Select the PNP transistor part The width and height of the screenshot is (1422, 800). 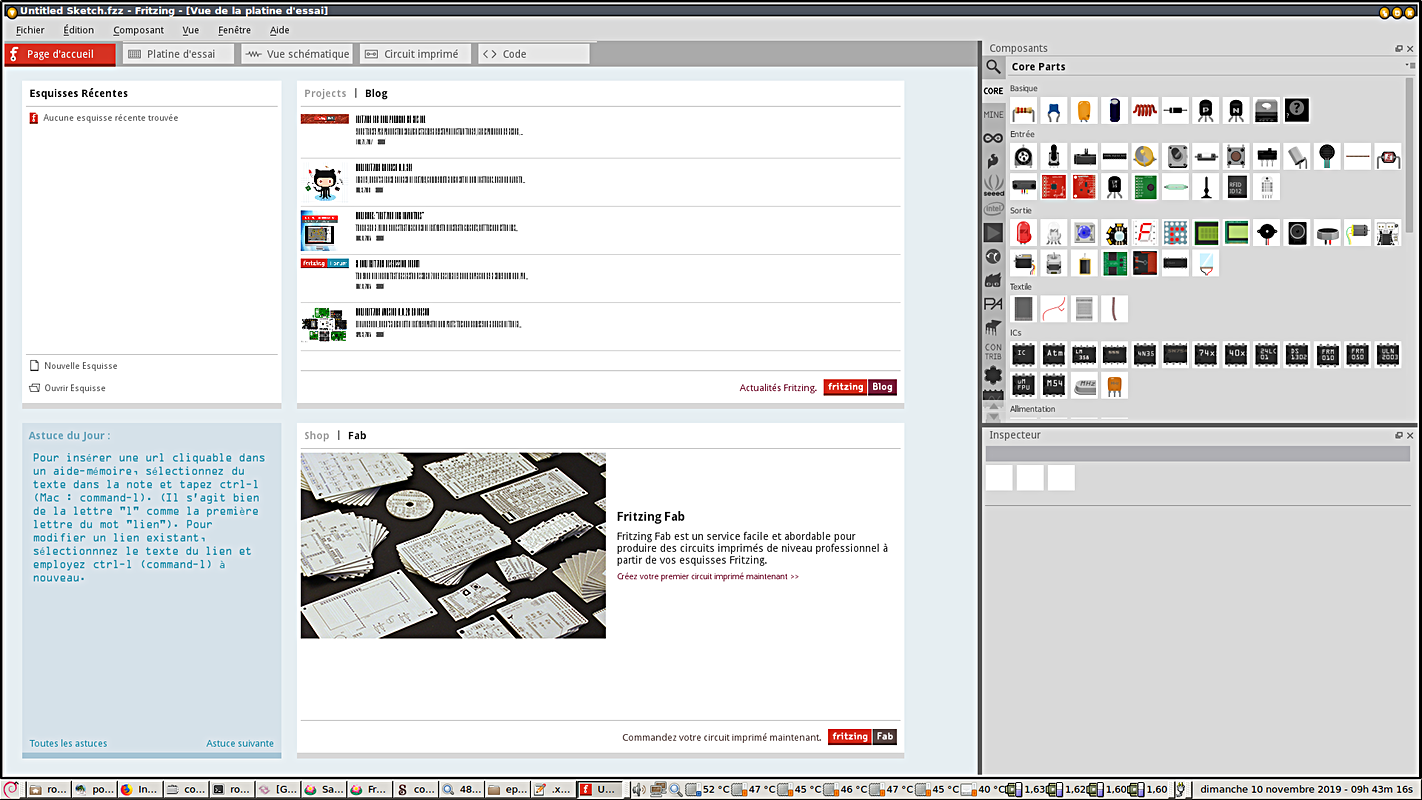pos(1206,110)
